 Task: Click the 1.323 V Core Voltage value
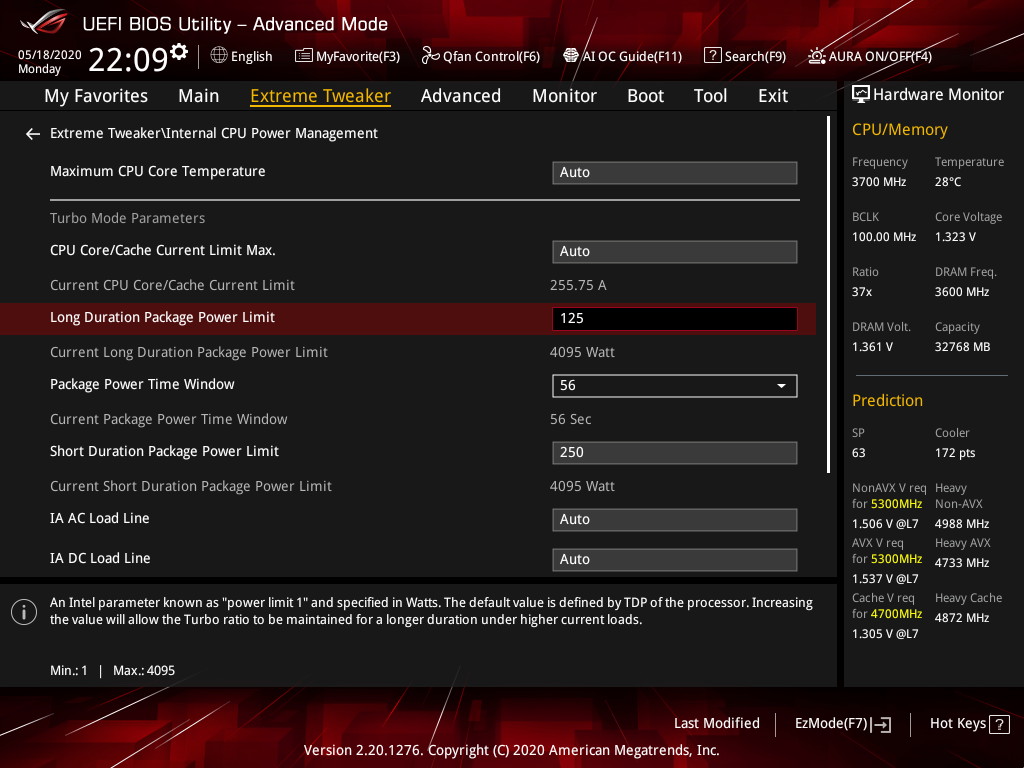(x=955, y=236)
